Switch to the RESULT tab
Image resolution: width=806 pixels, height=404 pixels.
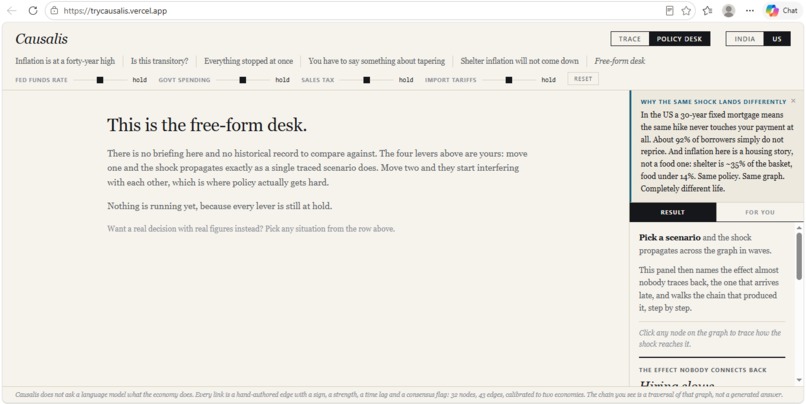click(672, 212)
